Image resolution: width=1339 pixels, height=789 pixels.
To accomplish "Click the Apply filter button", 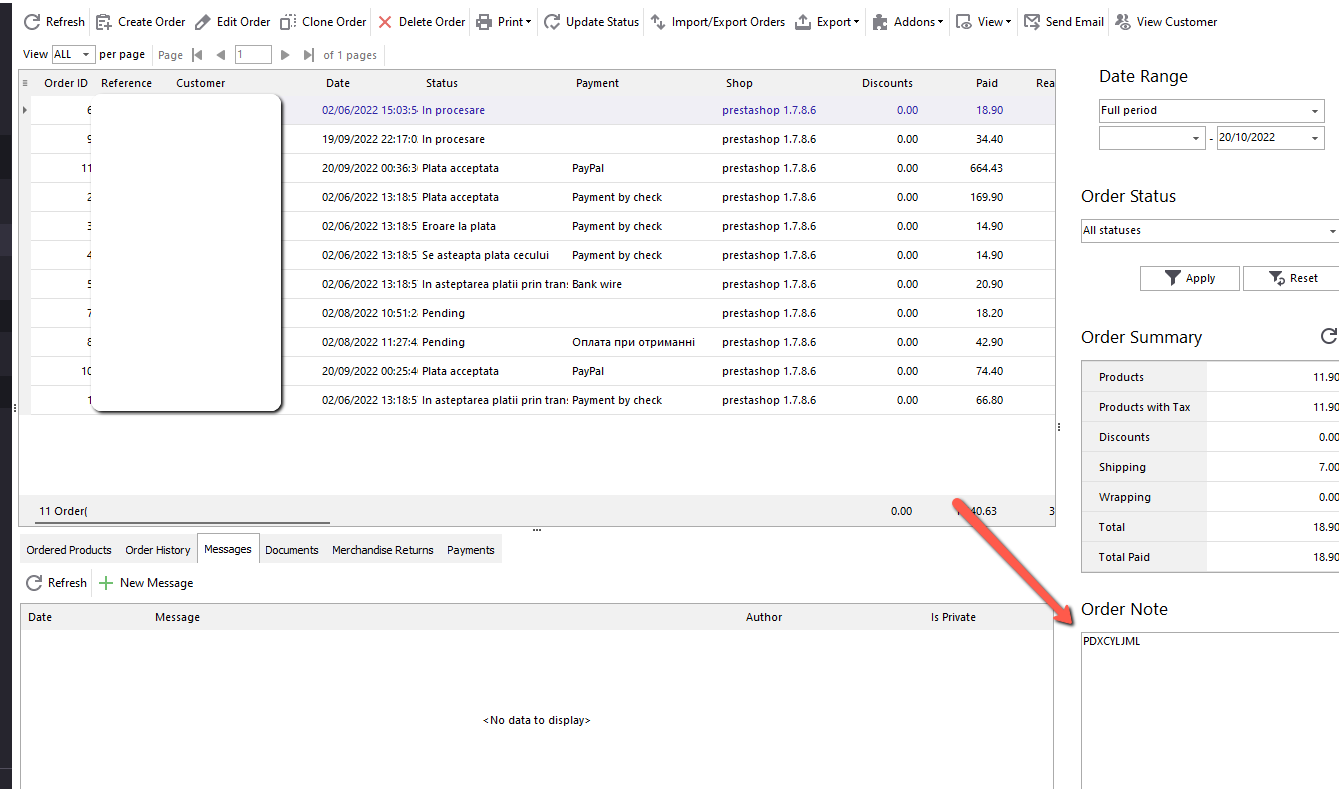I will (x=1190, y=279).
